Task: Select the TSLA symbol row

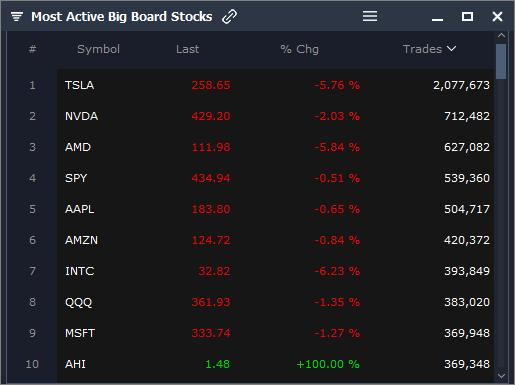Action: coord(275,85)
